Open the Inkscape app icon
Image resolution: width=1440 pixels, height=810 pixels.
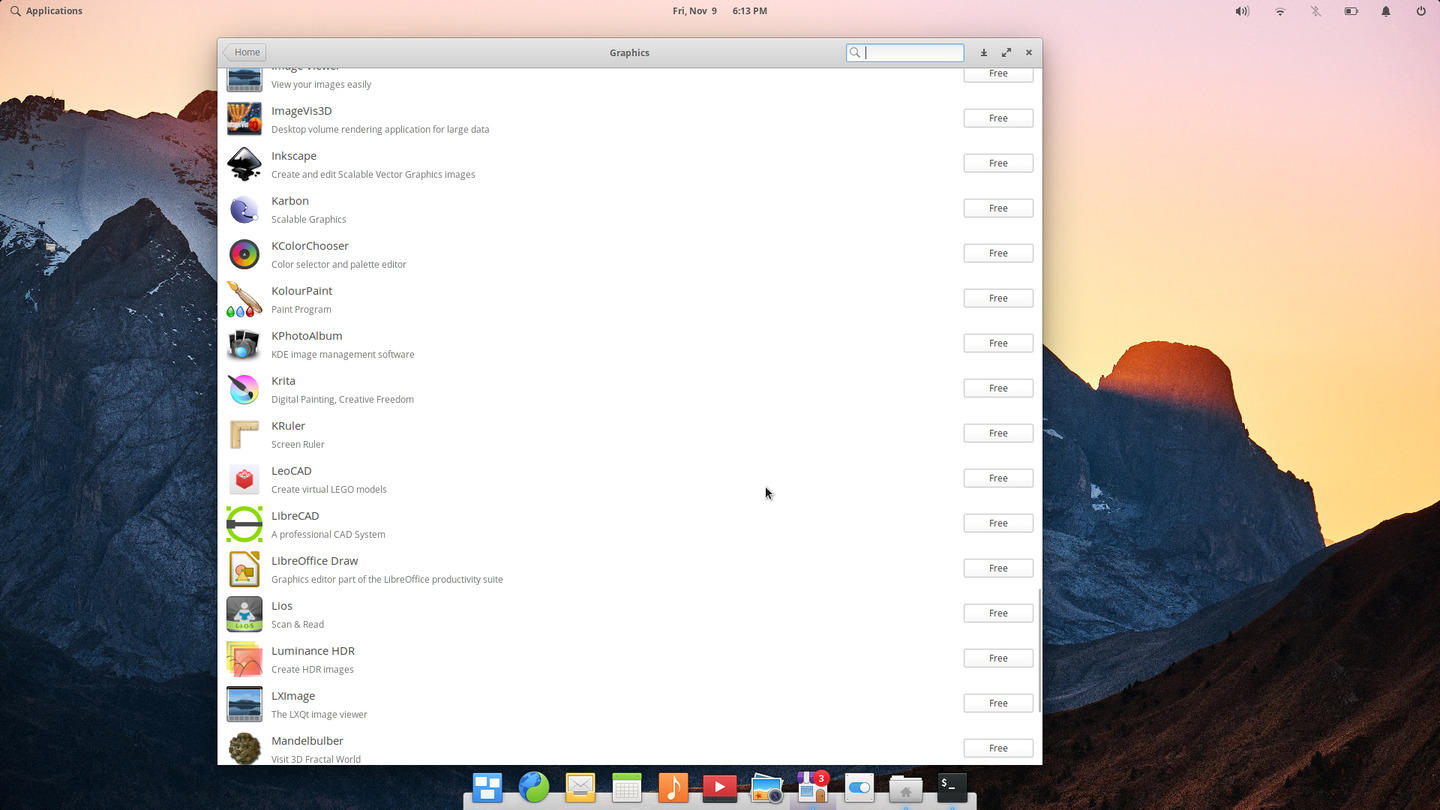[x=244, y=164]
